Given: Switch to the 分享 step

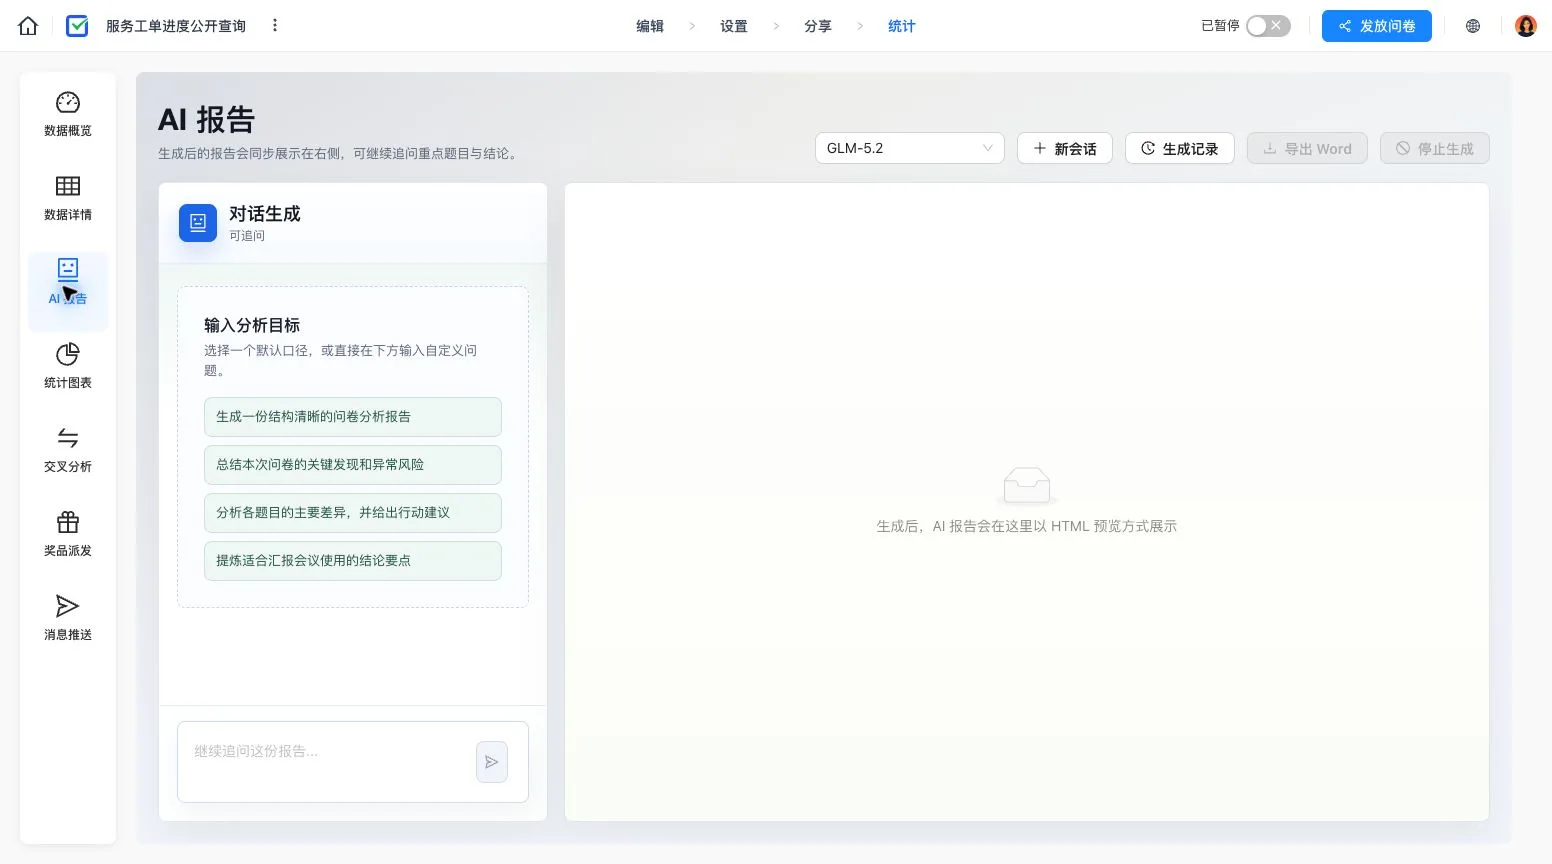Looking at the screenshot, I should tap(818, 26).
